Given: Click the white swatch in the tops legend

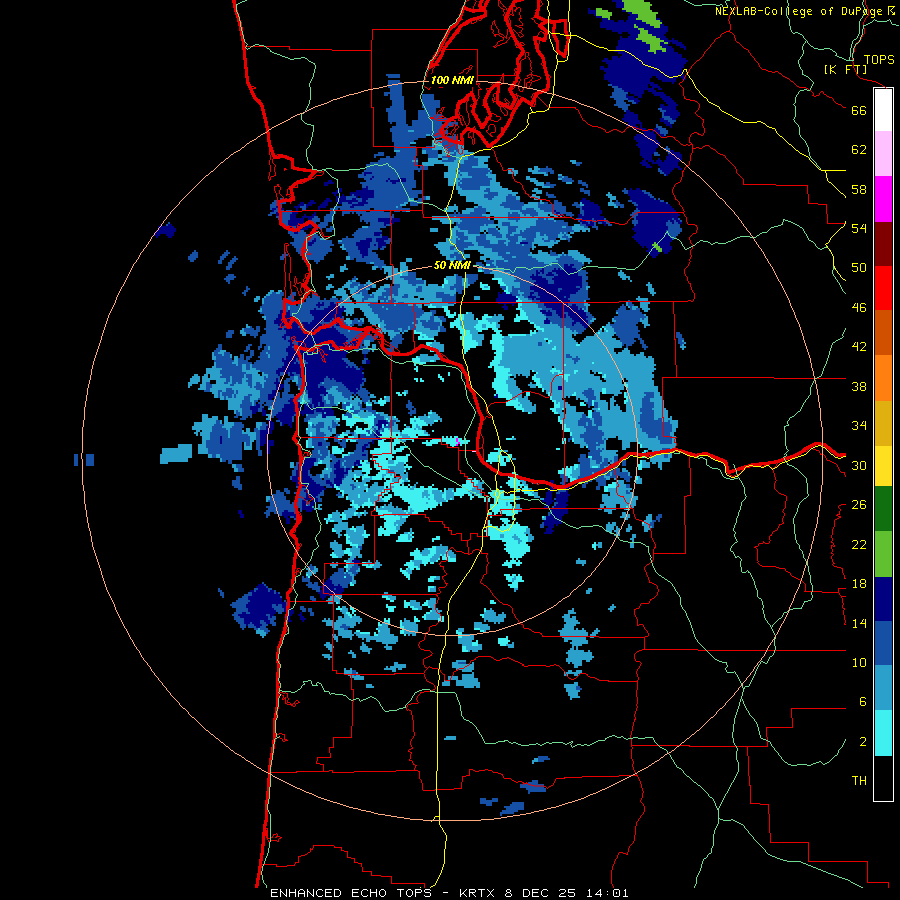Looking at the screenshot, I should coord(883,110).
